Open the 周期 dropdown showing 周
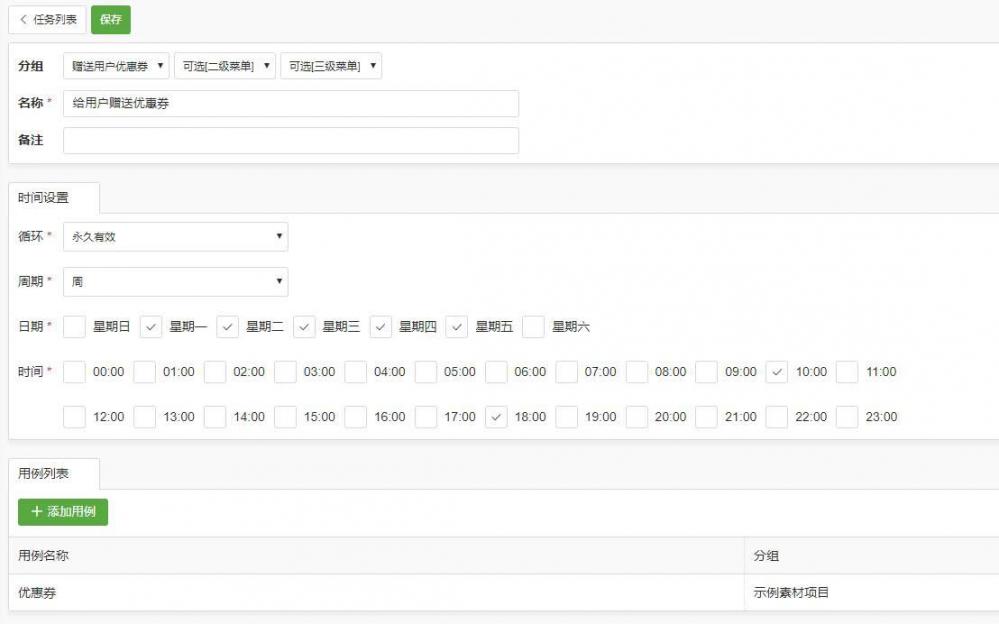 pos(175,282)
